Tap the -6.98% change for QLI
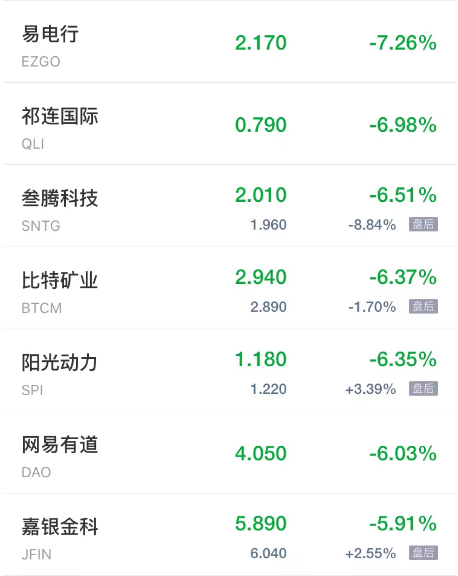Screen dimensions: 458x576 click(403, 125)
